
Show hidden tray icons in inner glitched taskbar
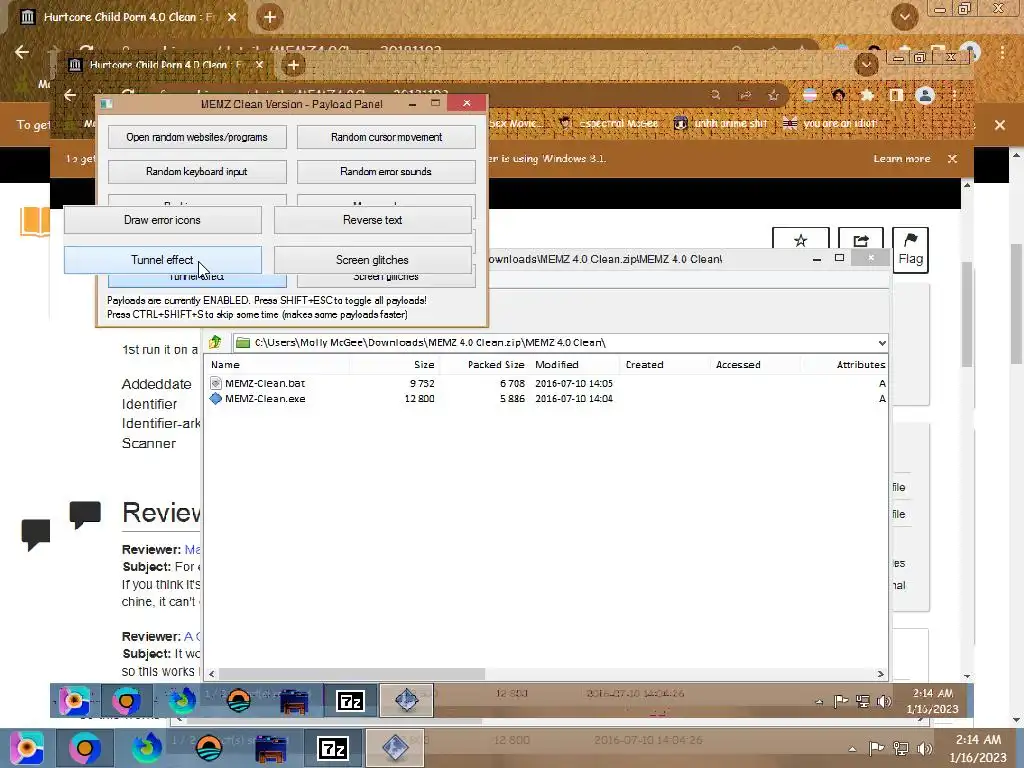[819, 702]
